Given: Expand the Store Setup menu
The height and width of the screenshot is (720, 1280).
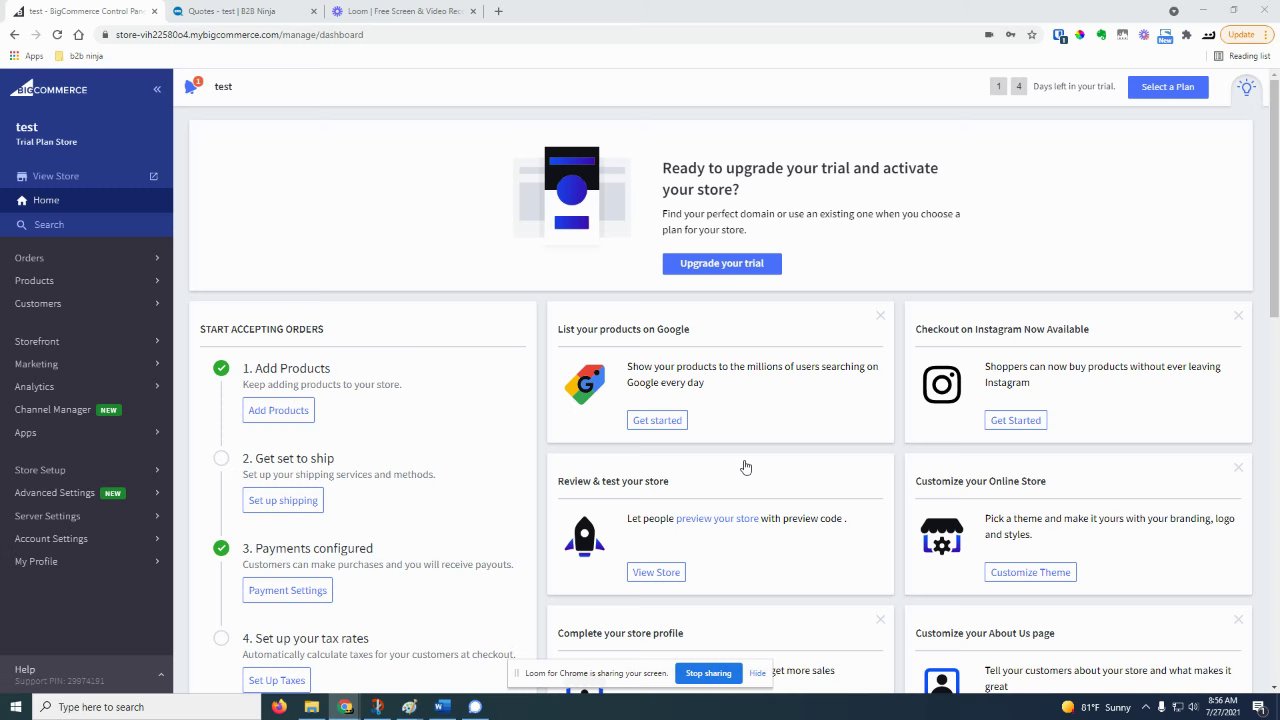Looking at the screenshot, I should tap(86, 470).
